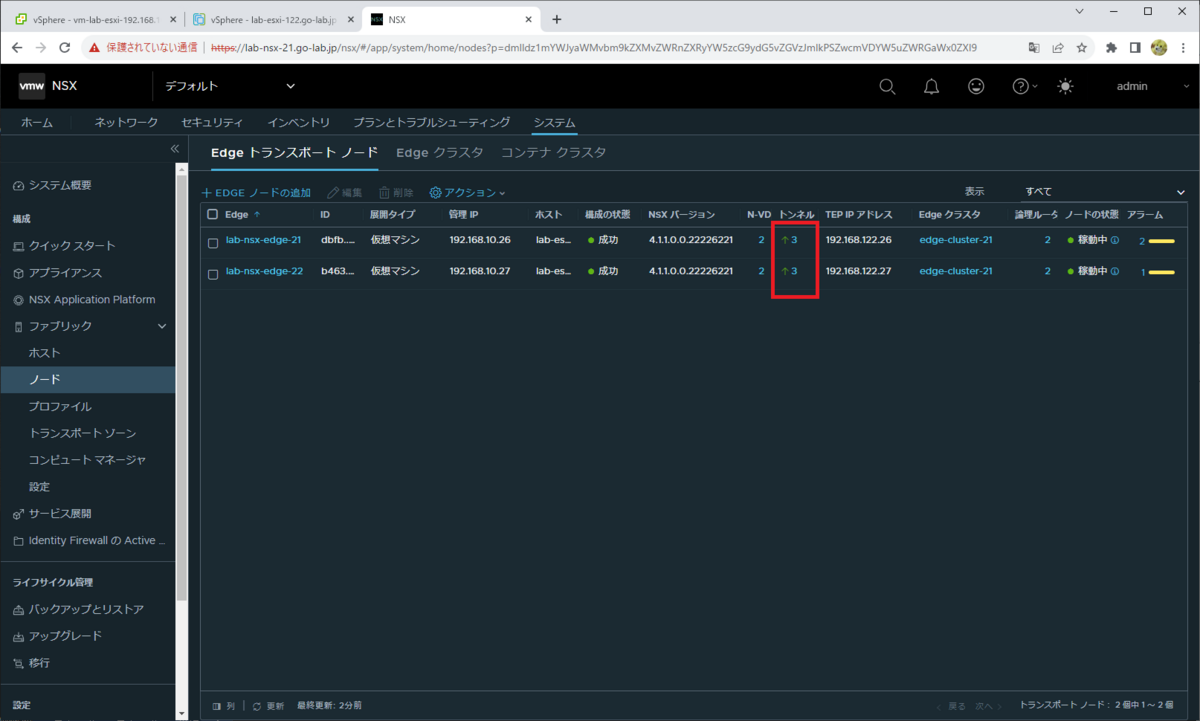Open the browser tab search chevron
1200x721 pixels.
(x=1079, y=11)
